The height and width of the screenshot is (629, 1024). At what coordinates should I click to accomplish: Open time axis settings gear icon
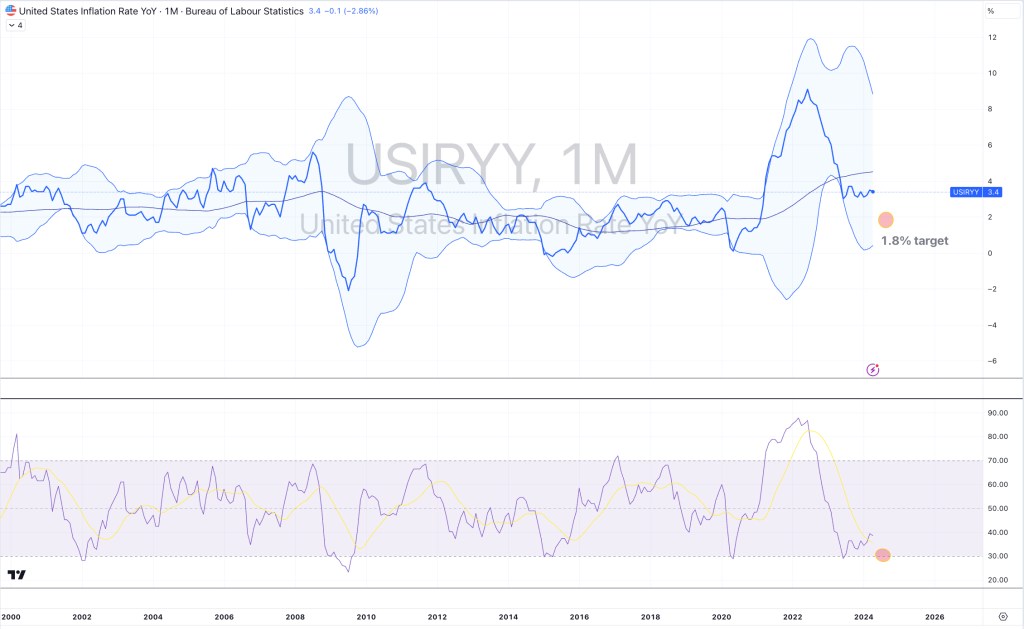tap(1003, 617)
